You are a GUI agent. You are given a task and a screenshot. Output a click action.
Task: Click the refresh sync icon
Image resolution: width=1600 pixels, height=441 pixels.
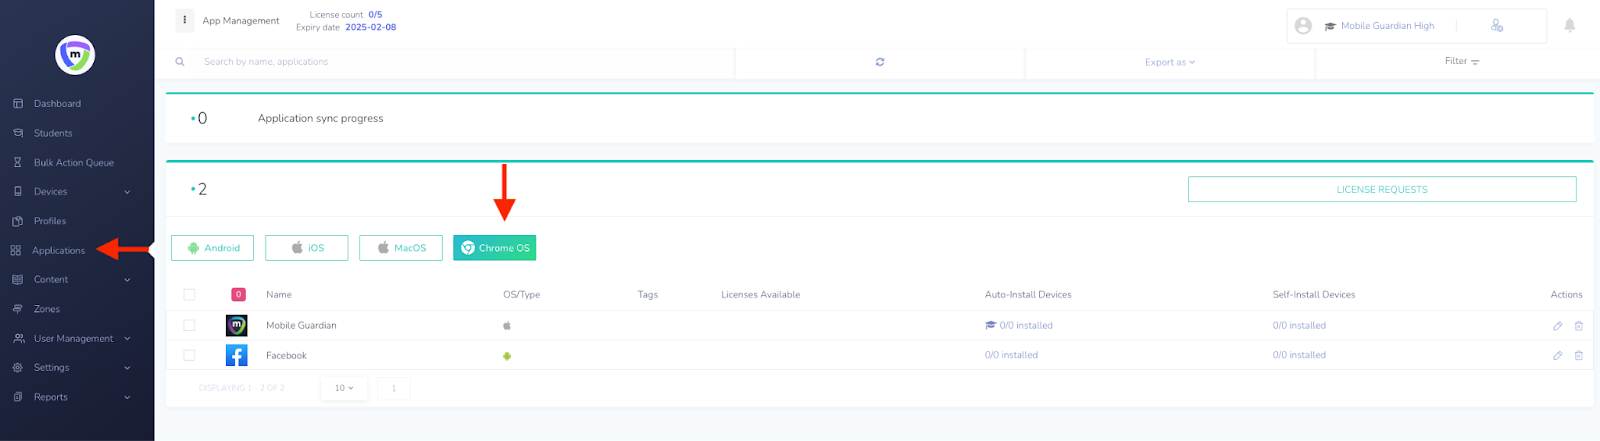[x=880, y=62]
